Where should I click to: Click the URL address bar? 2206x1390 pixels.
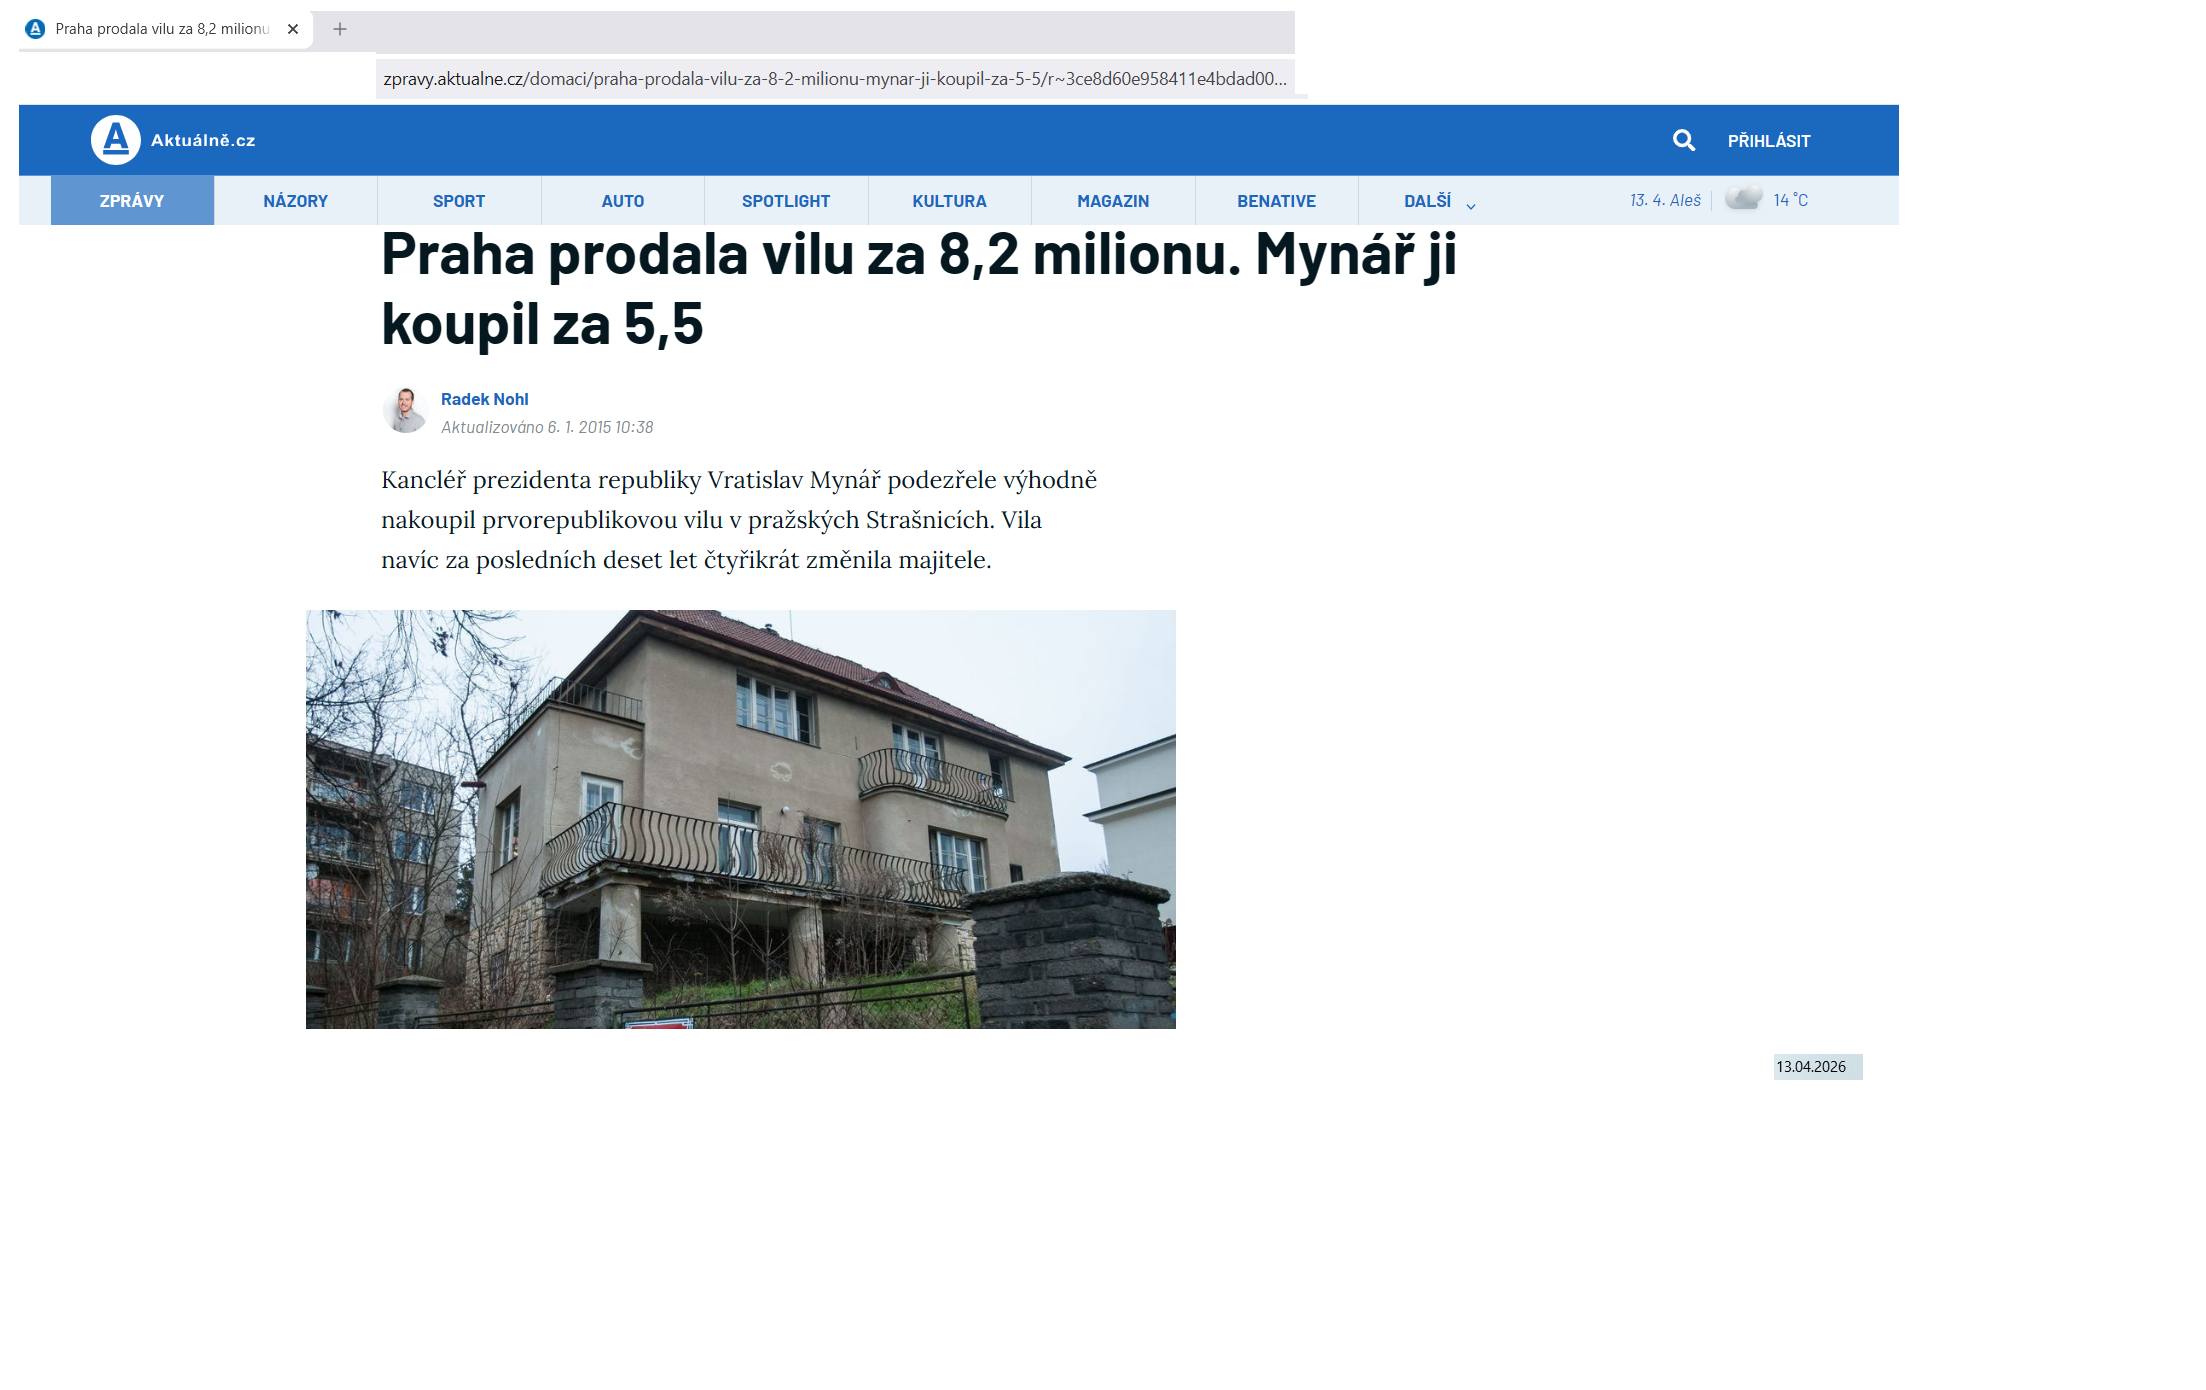tap(834, 79)
